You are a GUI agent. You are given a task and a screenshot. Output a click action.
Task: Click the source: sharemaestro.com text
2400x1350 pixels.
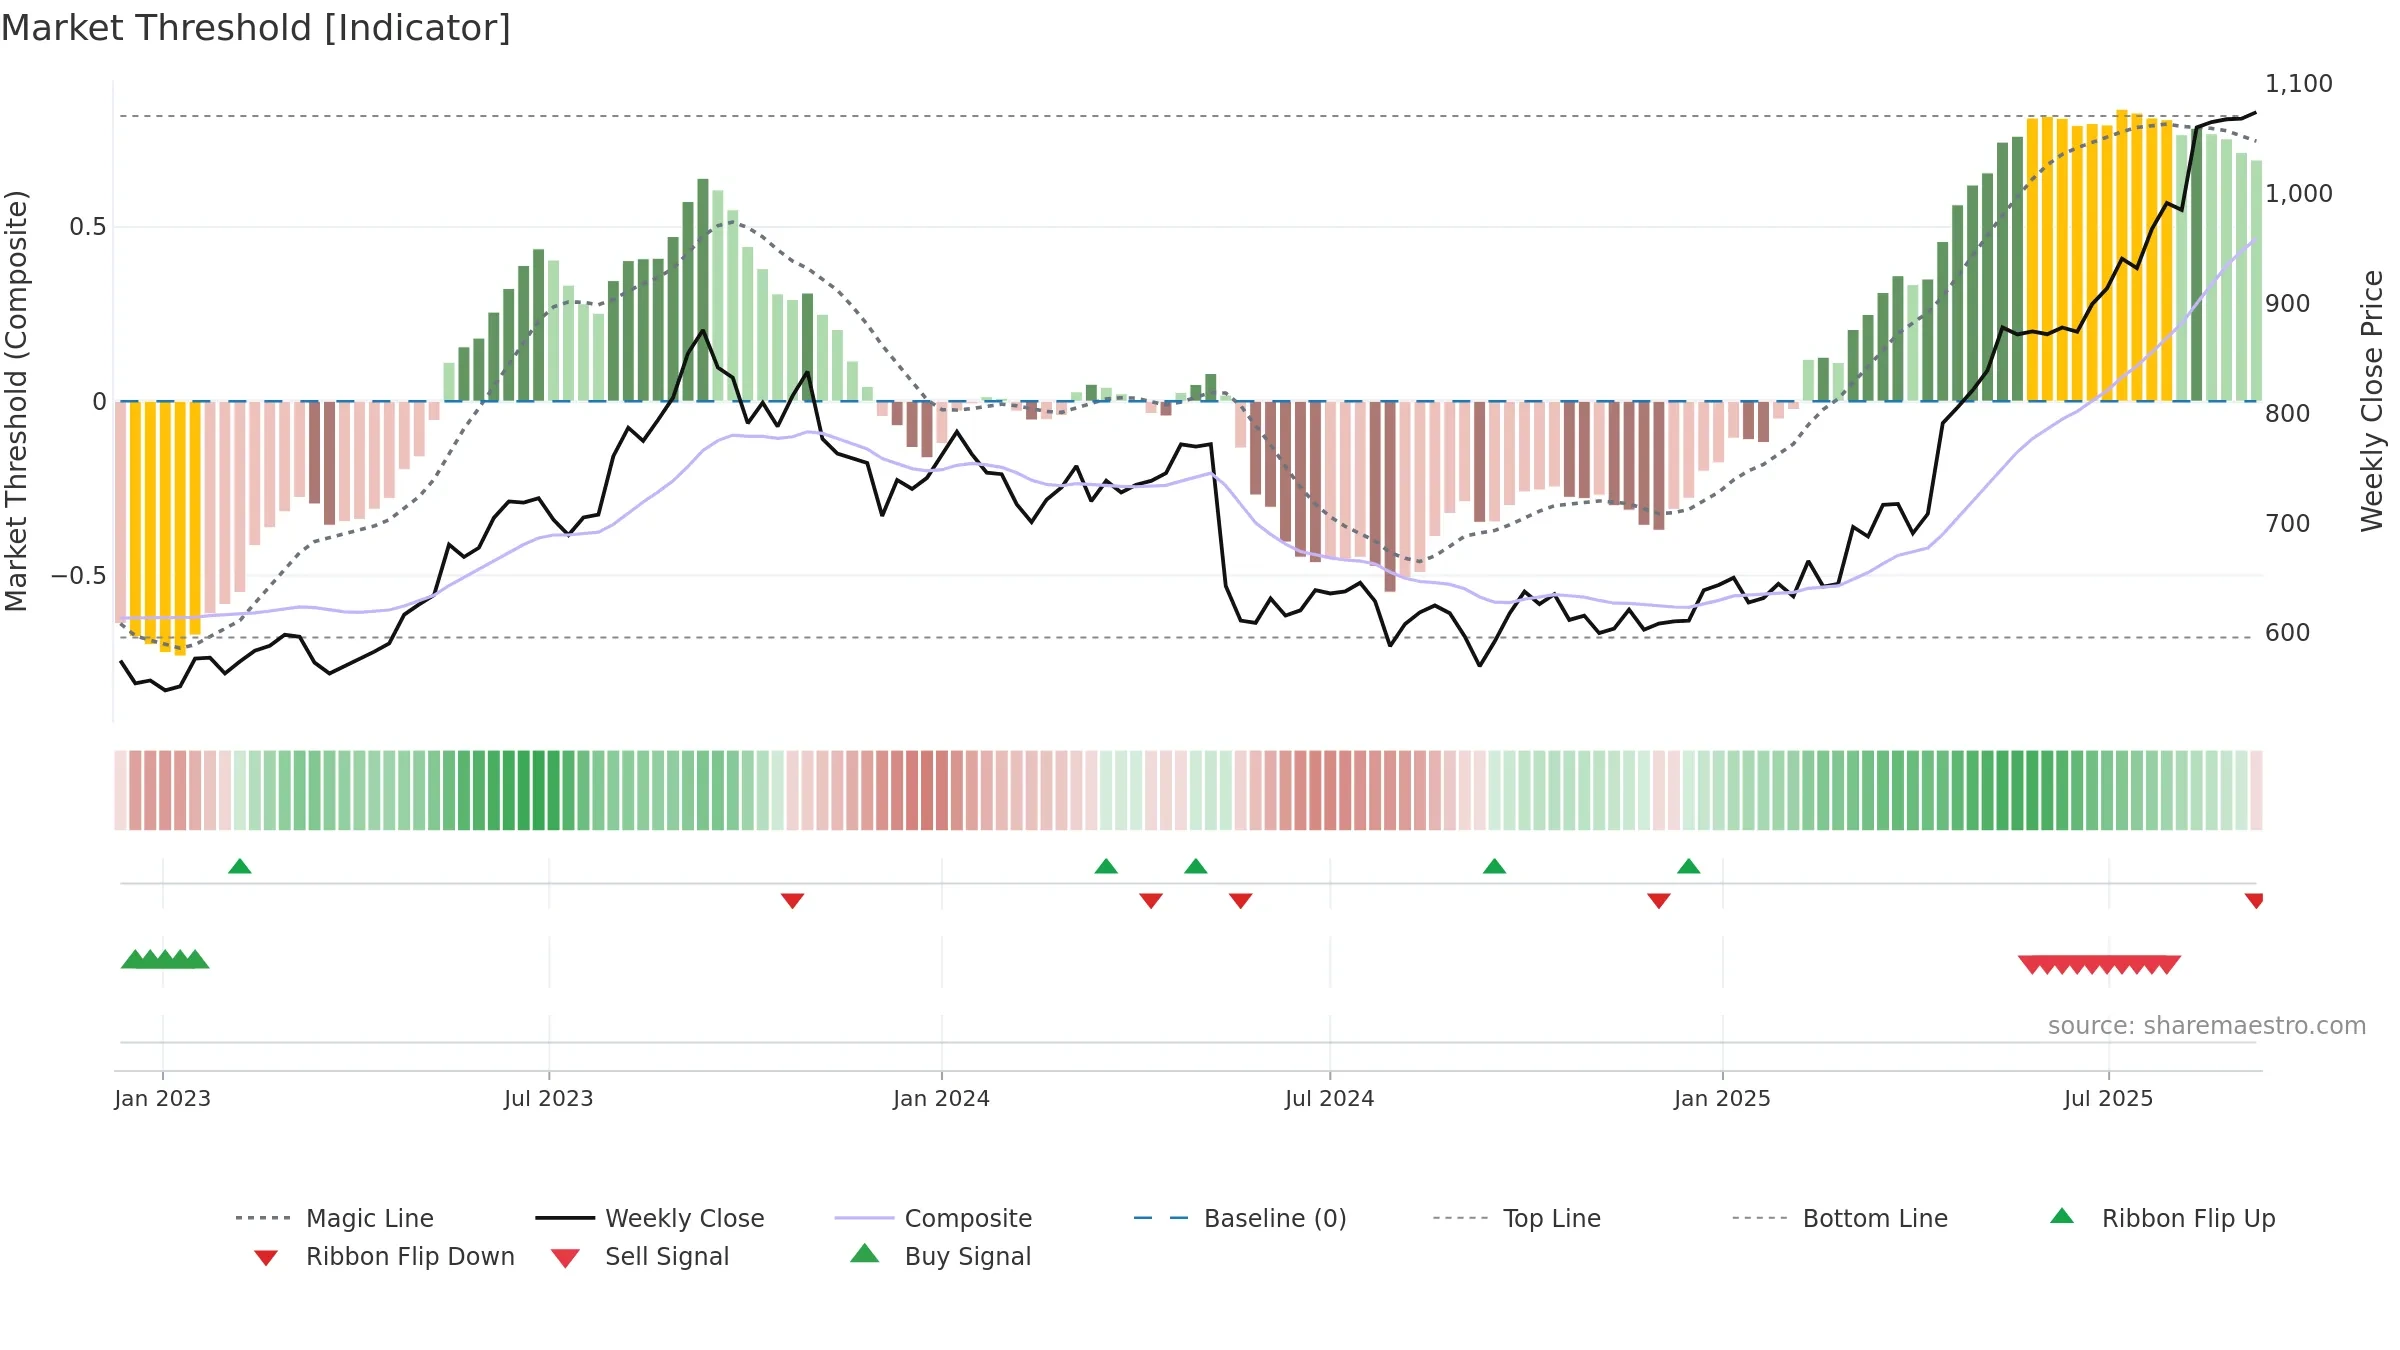point(2207,1026)
